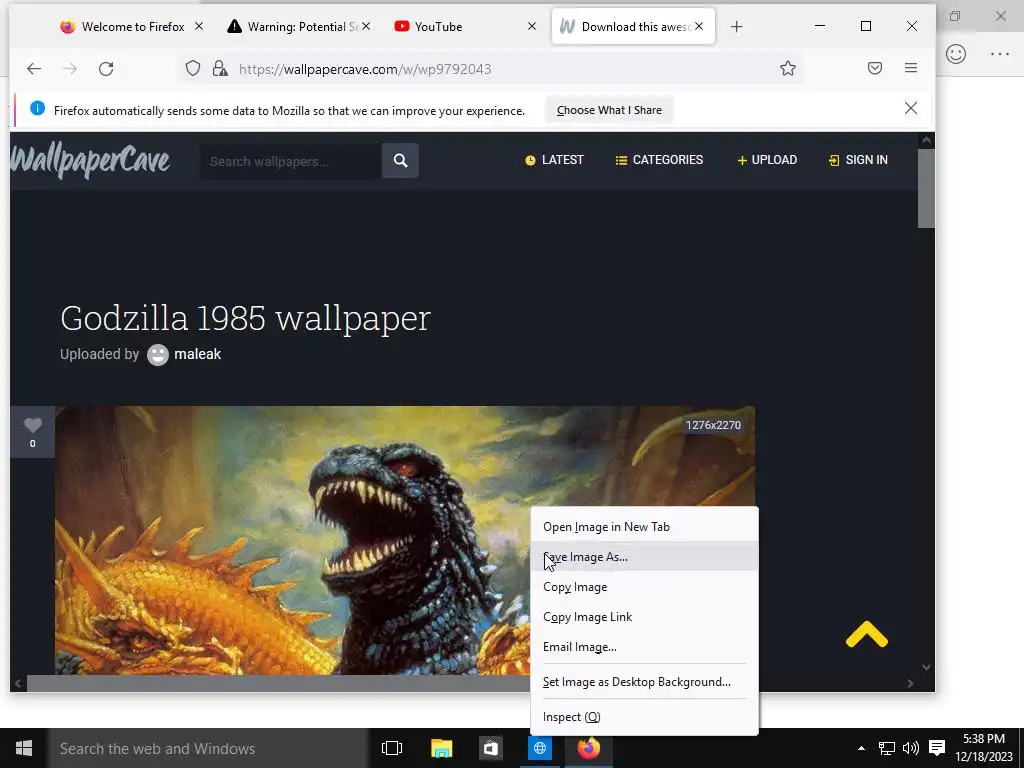The height and width of the screenshot is (768, 1024).
Task: Click the page vertical scrollbar thumb
Action: coord(926,188)
